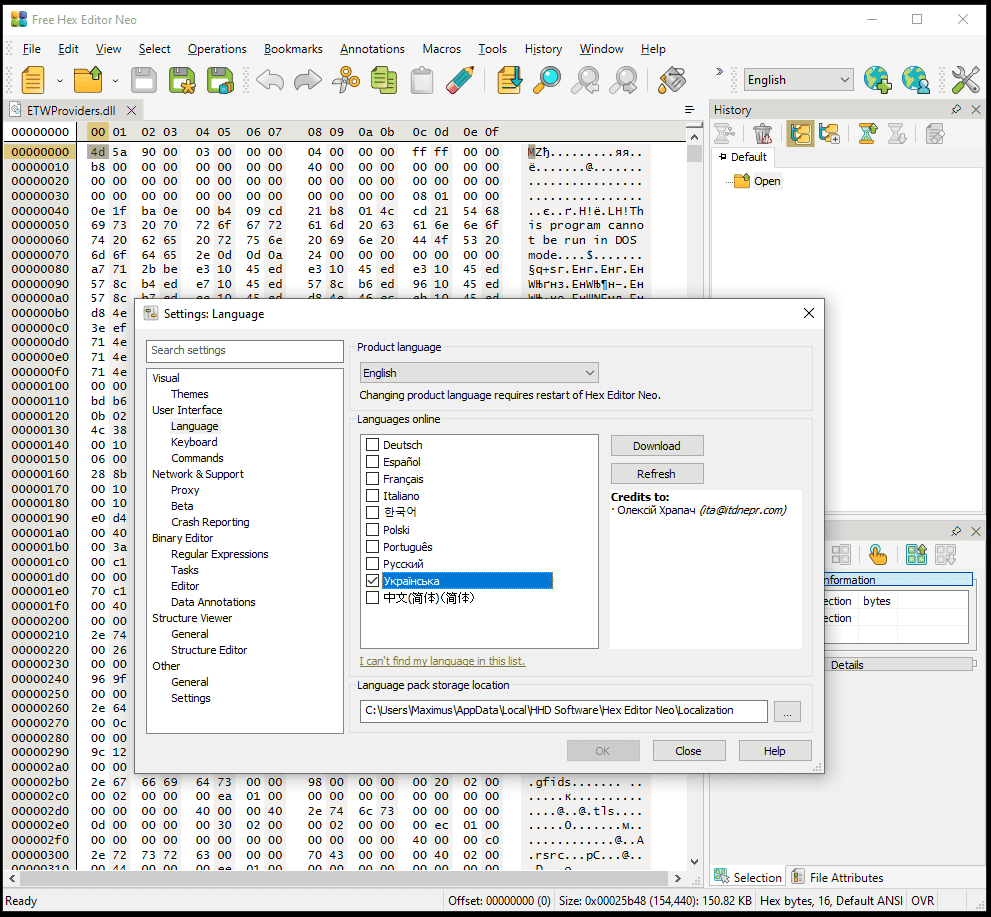Viewport: 991px width, 917px height.
Task: Click the pencil Edit mode icon
Action: pos(460,80)
